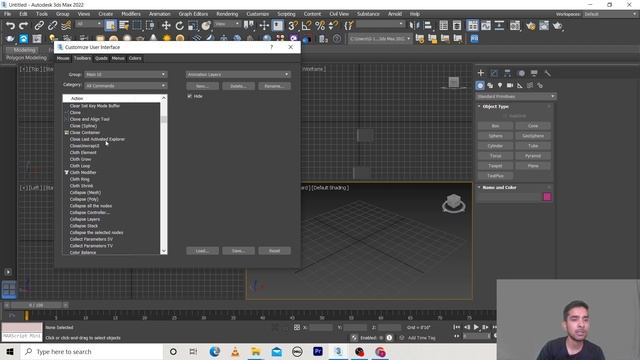
Task: Click the Rename... button in dialog
Action: pos(274,86)
